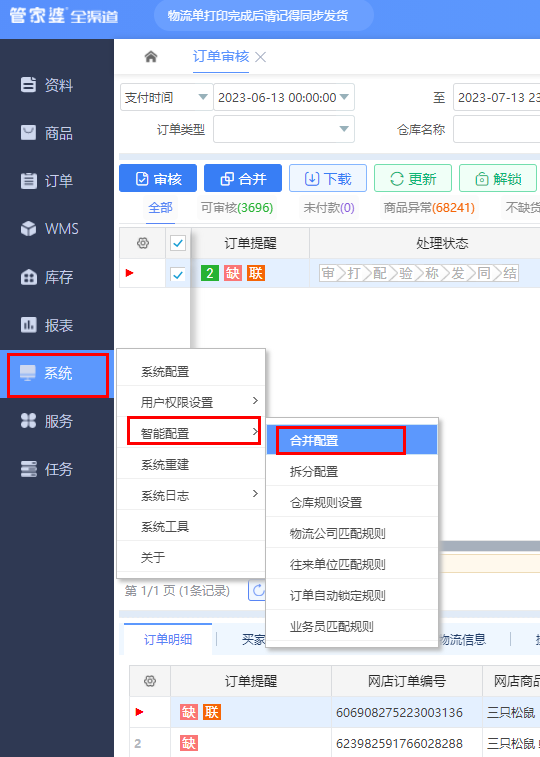Switch to the 可审核(3696) tab
The height and width of the screenshot is (757, 540).
pos(237,208)
